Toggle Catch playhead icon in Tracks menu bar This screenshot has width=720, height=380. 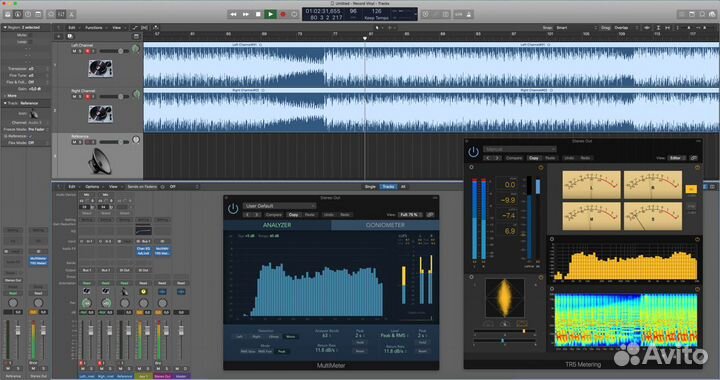pyautogui.click(x=156, y=28)
